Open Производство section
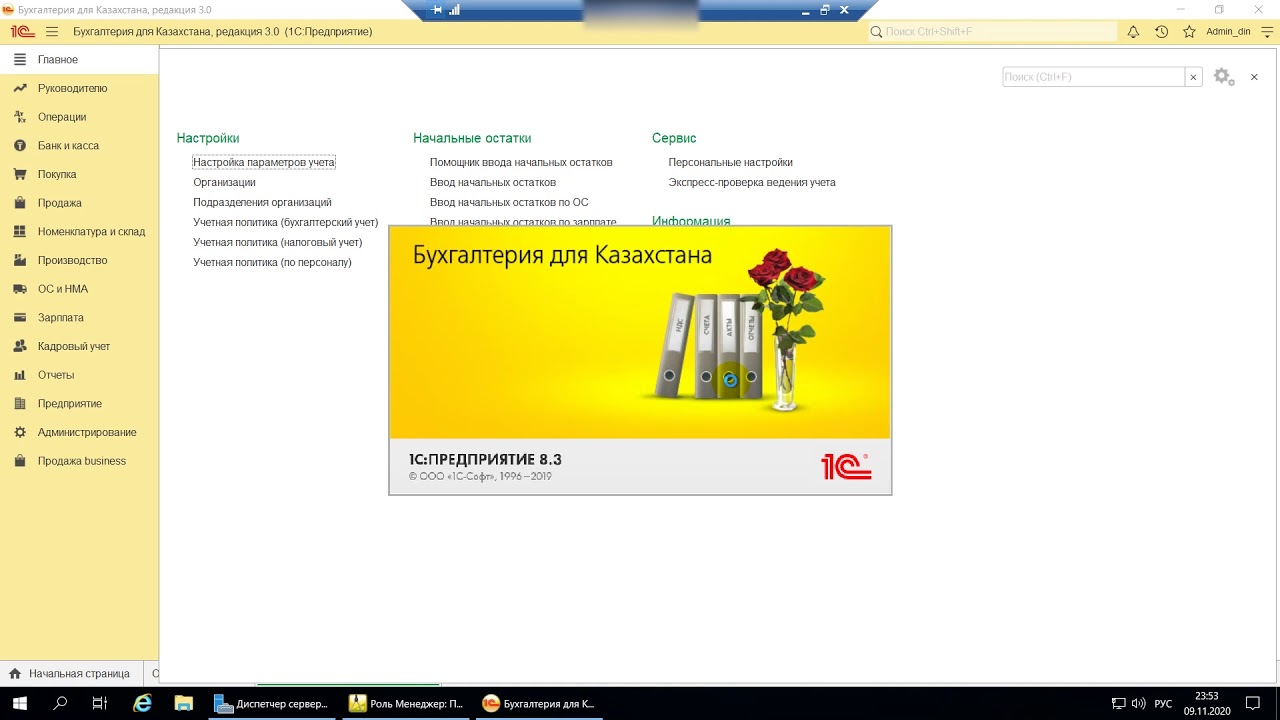Screen dimensions: 1280x720 click(79, 260)
